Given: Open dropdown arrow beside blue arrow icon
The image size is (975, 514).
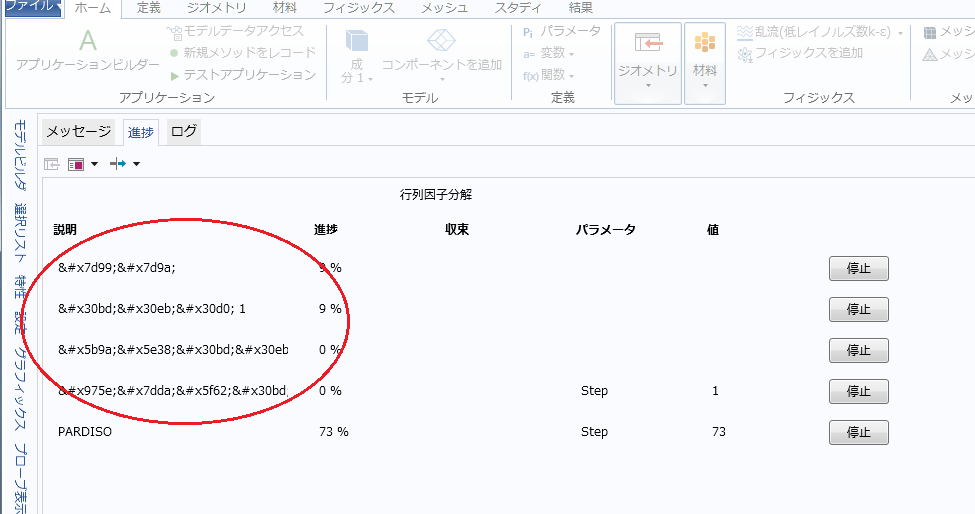Looking at the screenshot, I should click(136, 164).
